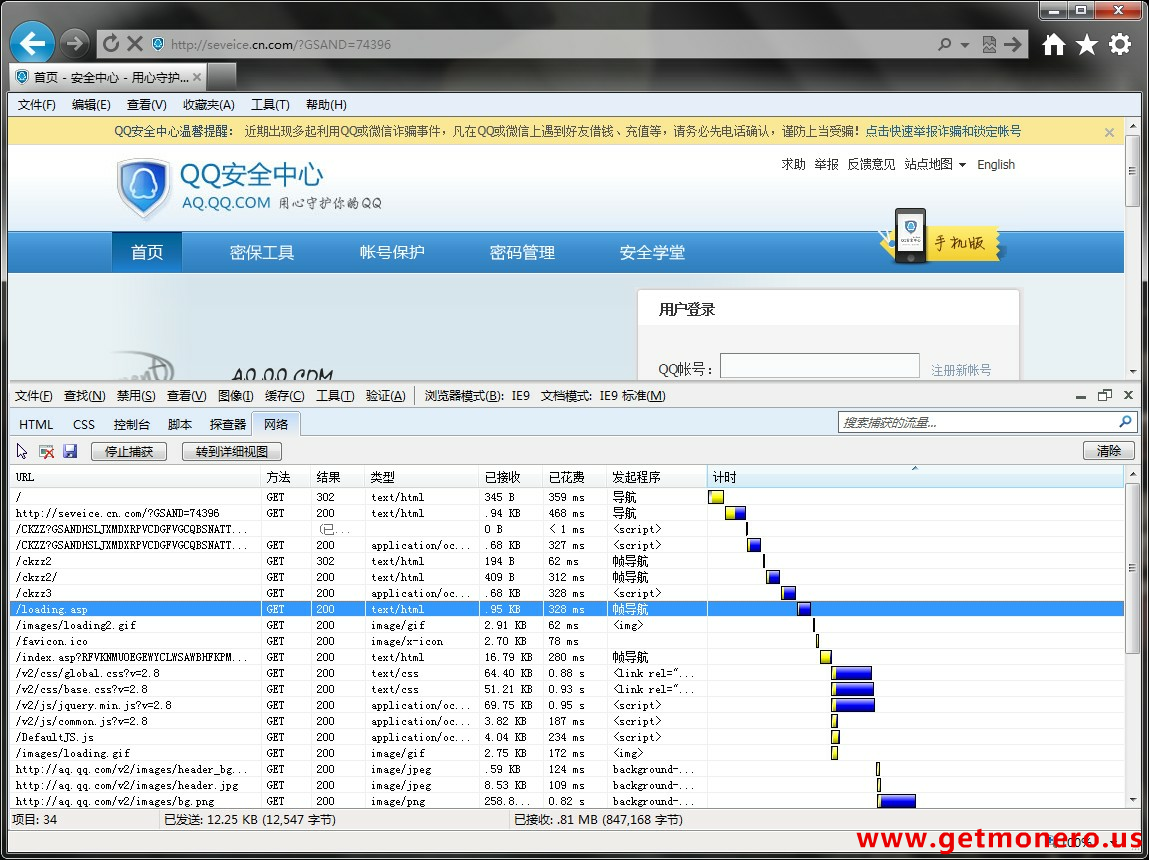Click the QQ帐号 input field
Image resolution: width=1149 pixels, height=860 pixels.
point(819,366)
